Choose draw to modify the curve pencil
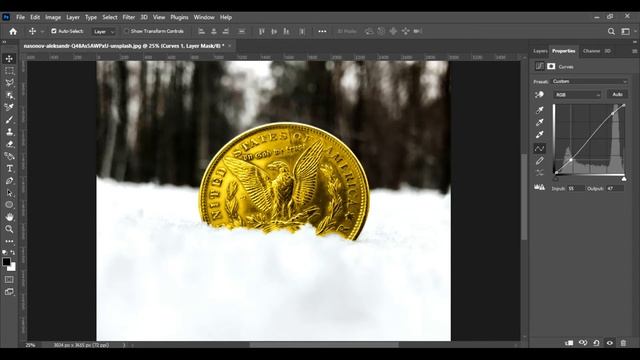 point(540,160)
